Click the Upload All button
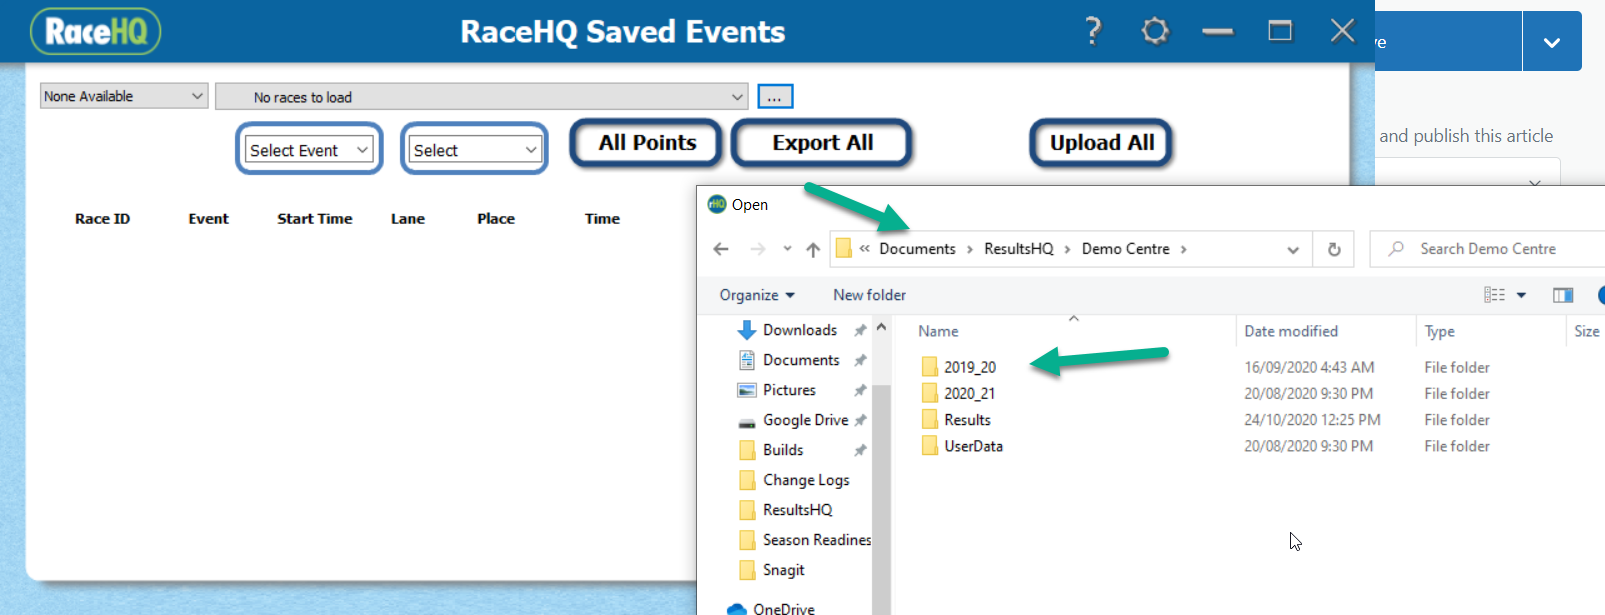1605x615 pixels. coord(1101,143)
